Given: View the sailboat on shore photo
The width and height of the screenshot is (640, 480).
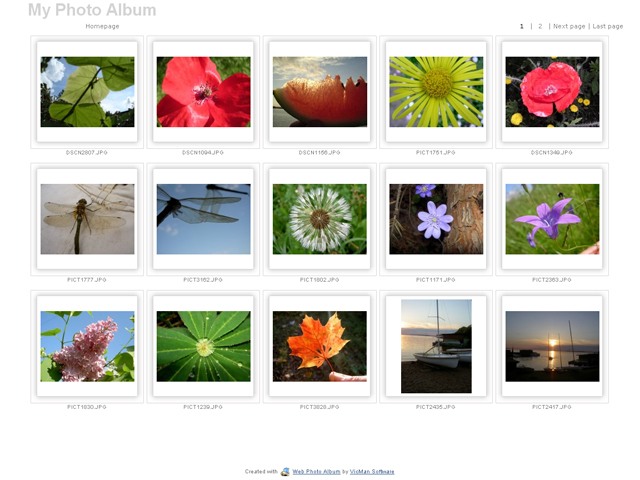Looking at the screenshot, I should [436, 346].
